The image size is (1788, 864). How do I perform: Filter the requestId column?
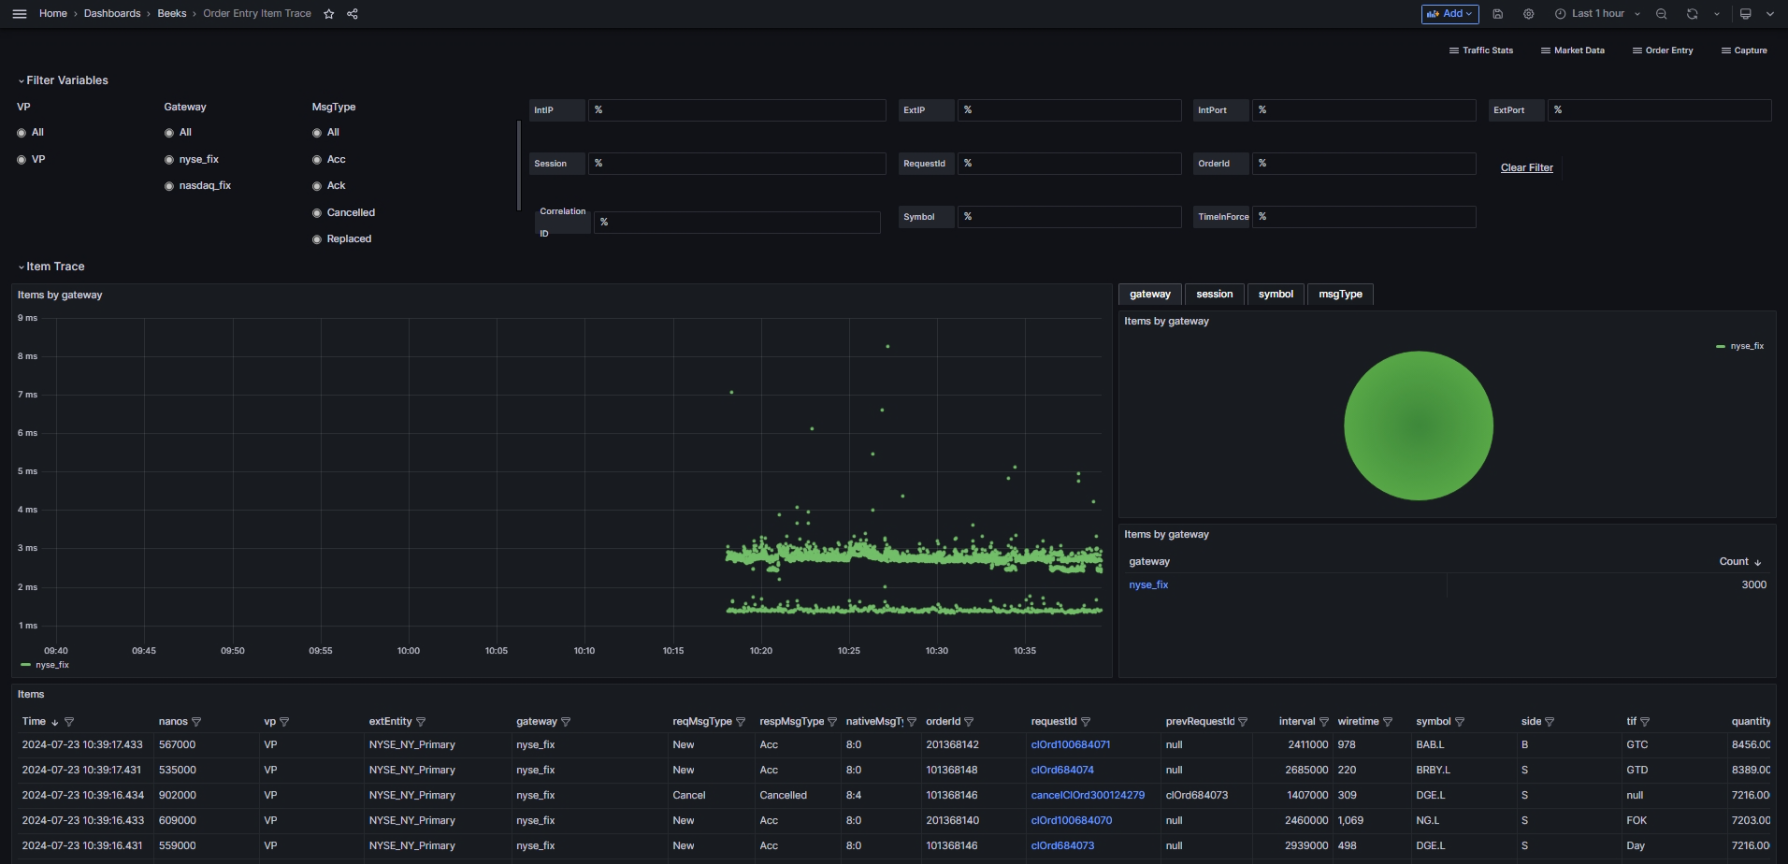[1085, 722]
